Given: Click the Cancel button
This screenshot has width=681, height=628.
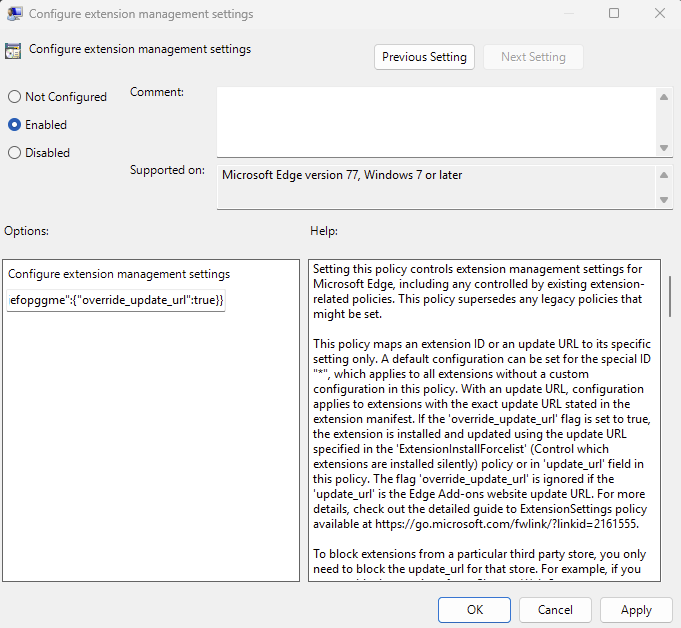Looking at the screenshot, I should click(x=555, y=609).
